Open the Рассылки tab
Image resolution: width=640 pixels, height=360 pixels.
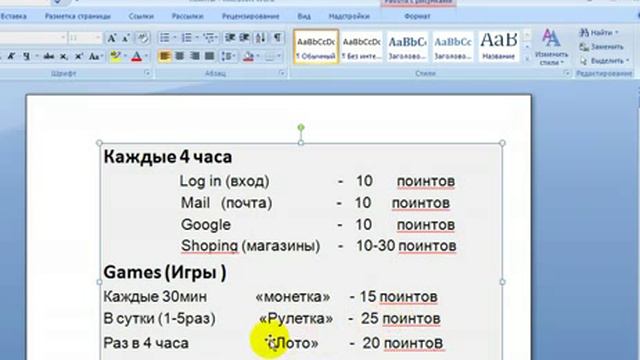coord(187,16)
